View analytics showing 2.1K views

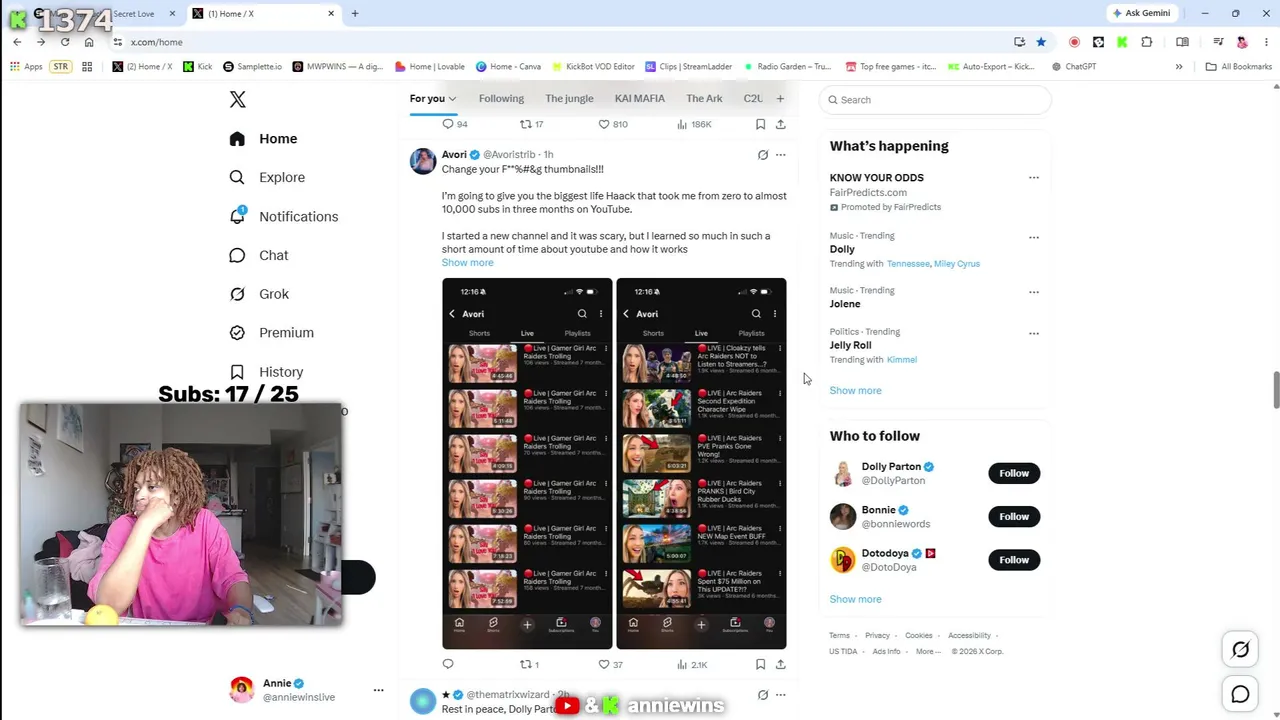(692, 664)
